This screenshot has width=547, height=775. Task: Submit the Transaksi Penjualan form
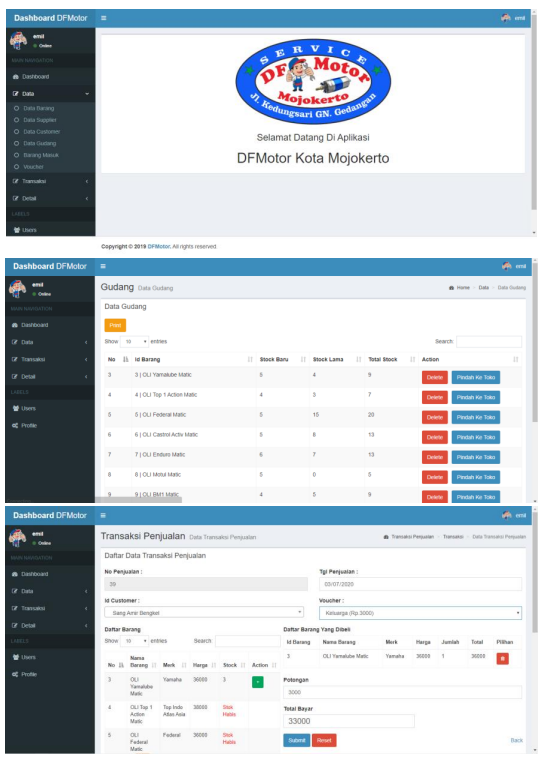point(296,740)
